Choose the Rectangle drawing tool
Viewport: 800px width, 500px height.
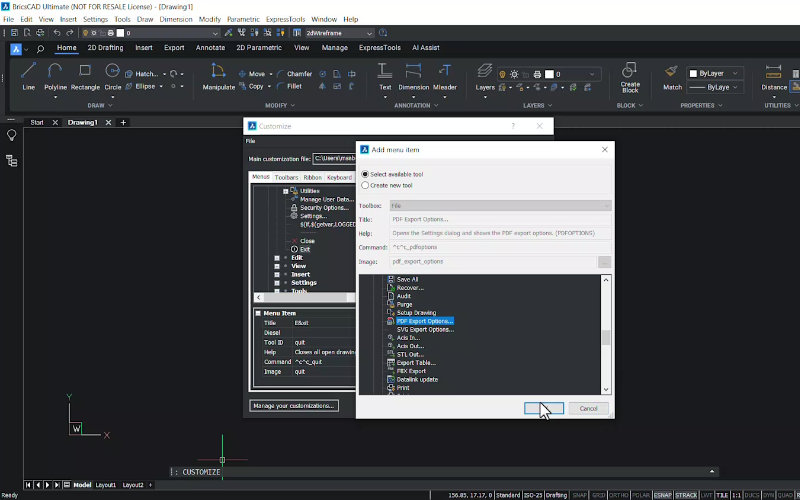click(85, 74)
